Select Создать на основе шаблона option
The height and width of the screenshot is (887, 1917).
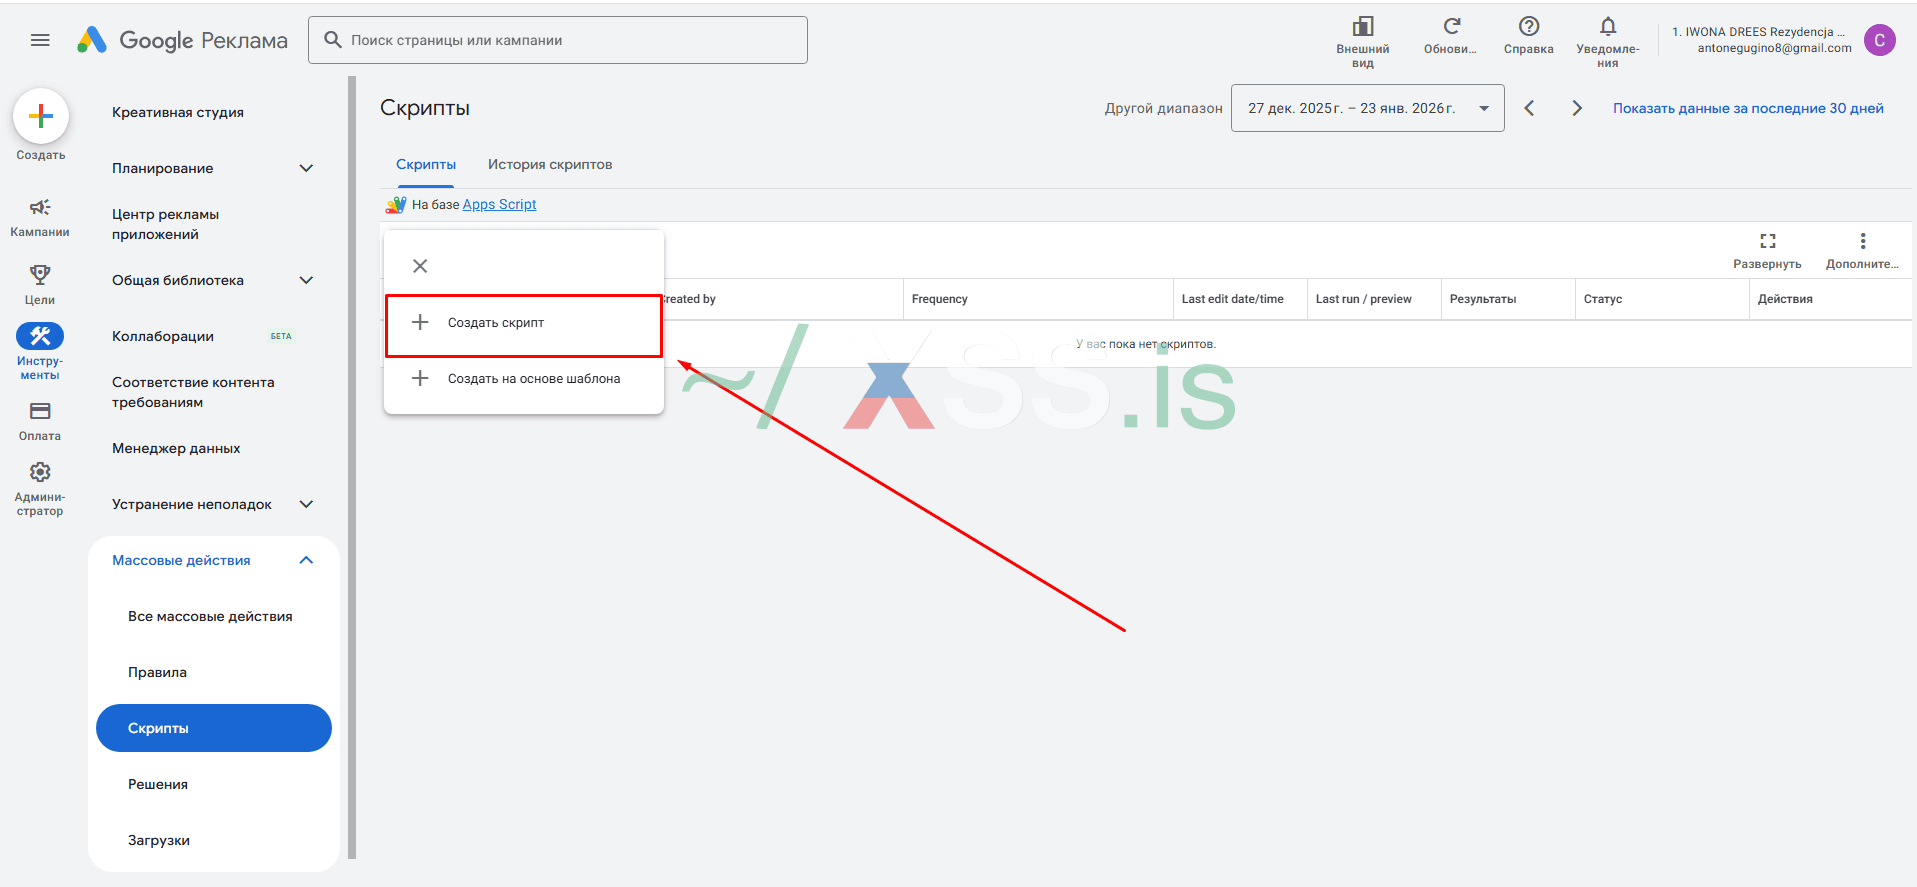[x=524, y=379]
